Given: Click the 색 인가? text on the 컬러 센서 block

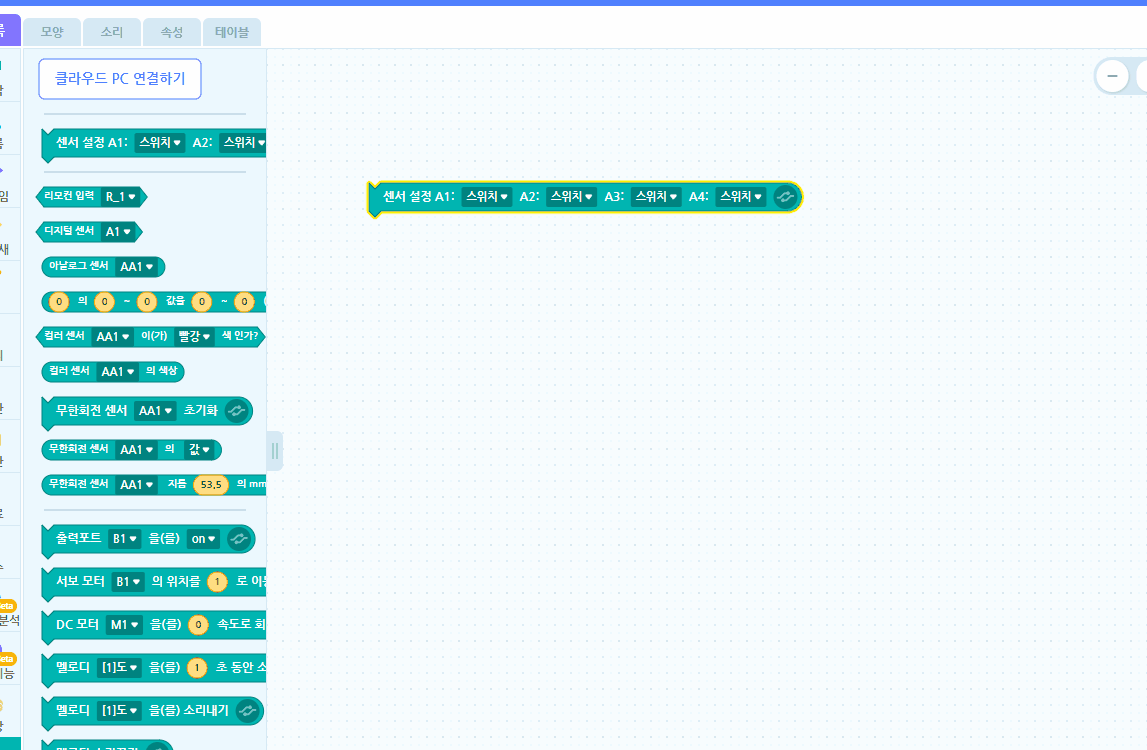Looking at the screenshot, I should tap(240, 336).
